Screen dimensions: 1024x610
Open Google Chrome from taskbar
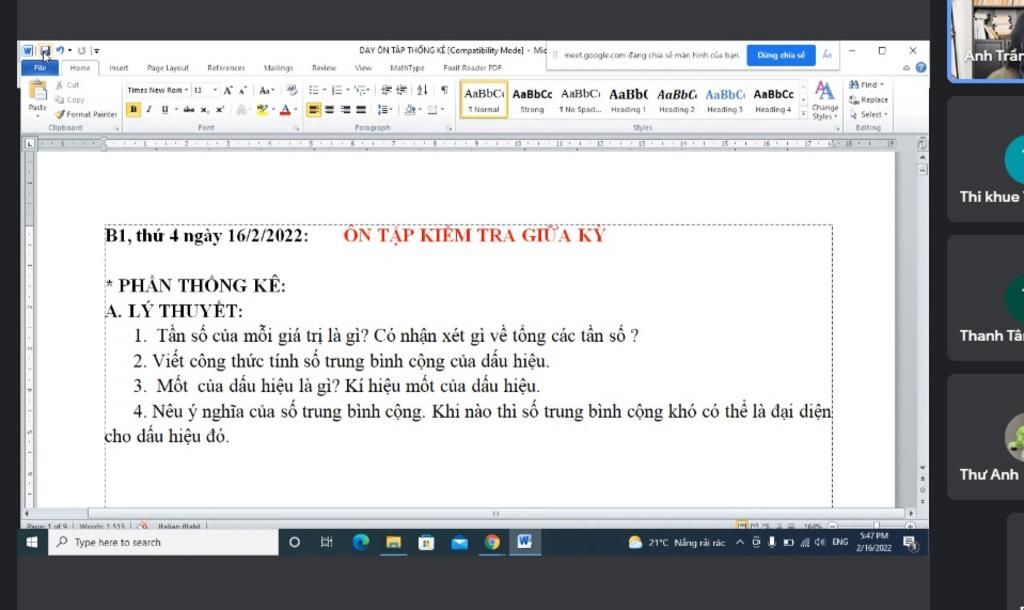492,542
